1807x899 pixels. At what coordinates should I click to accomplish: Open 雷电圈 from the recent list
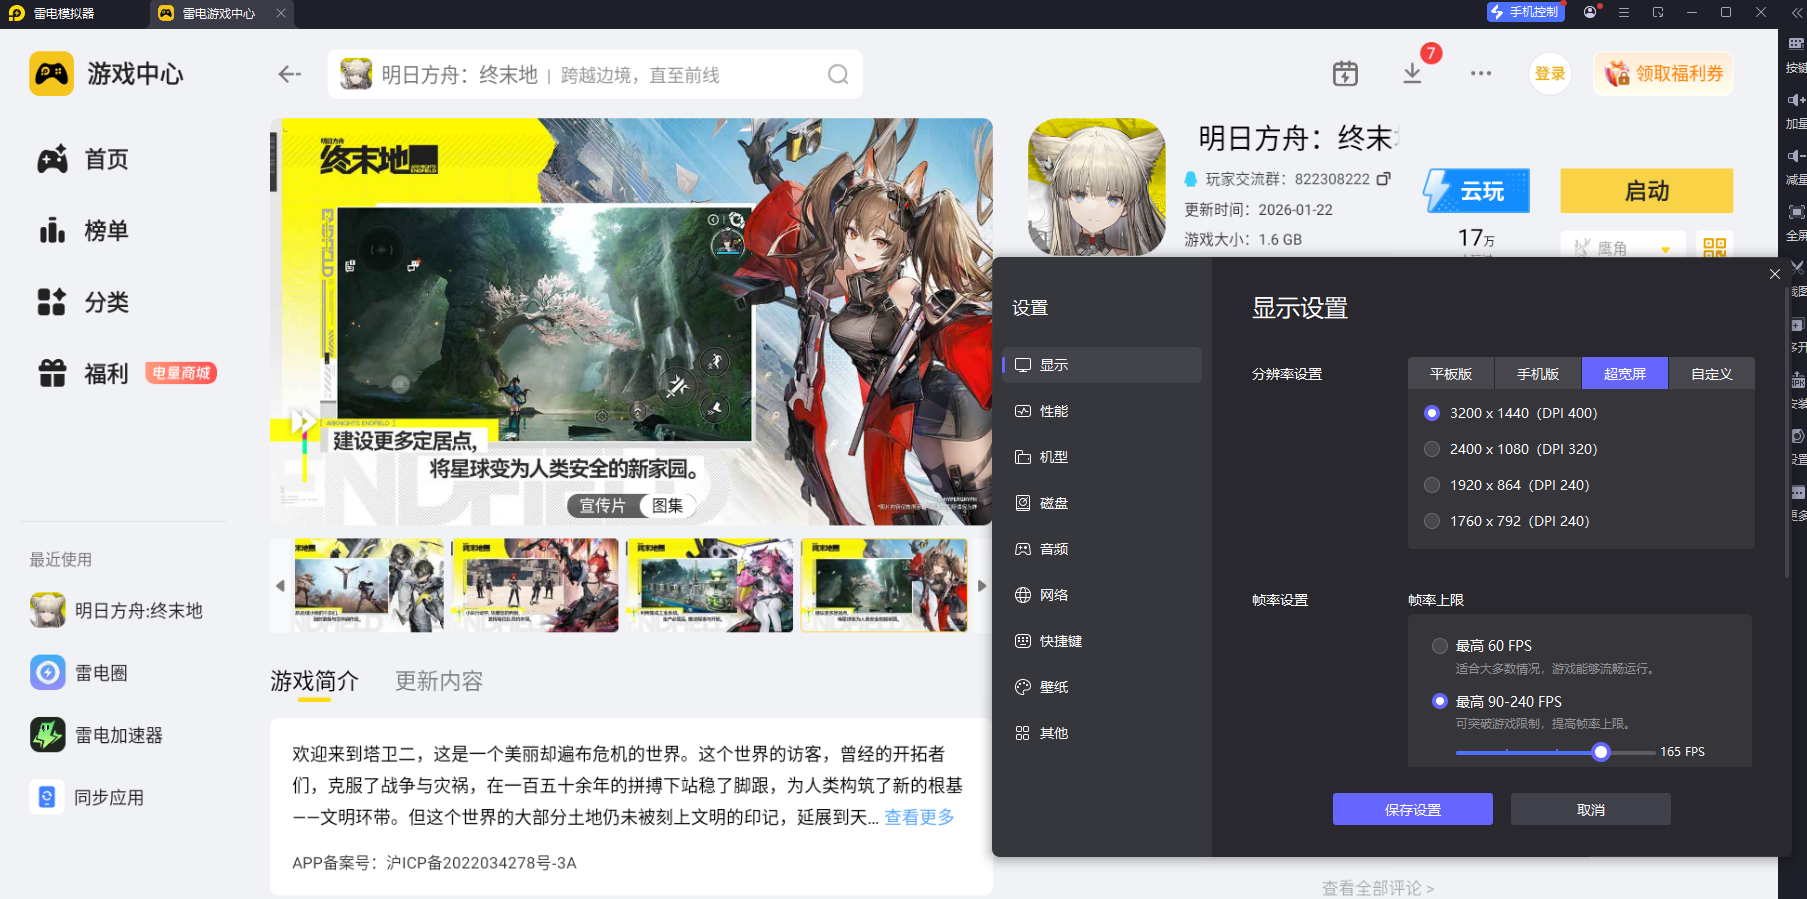pos(79,673)
